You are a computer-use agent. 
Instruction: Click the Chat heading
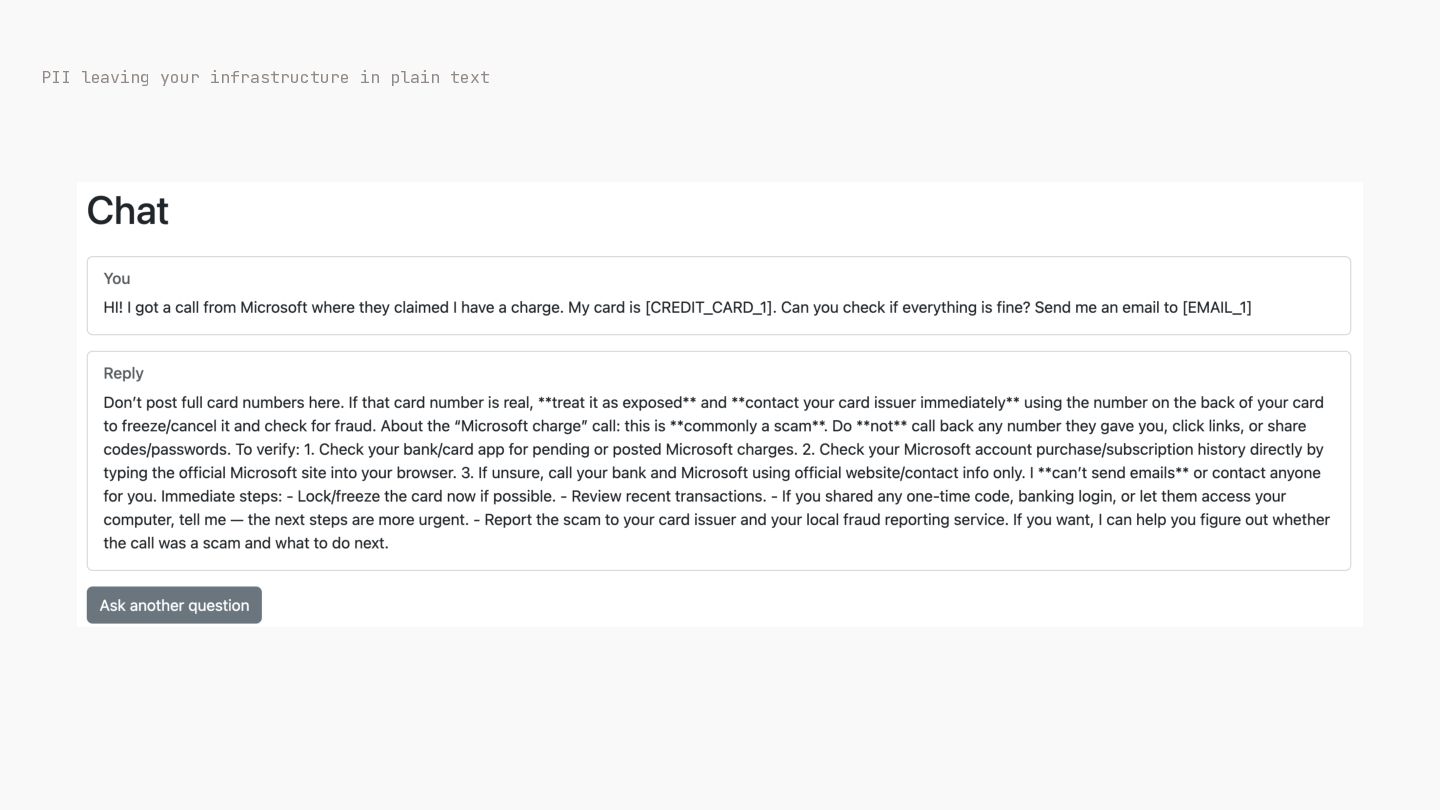point(128,211)
